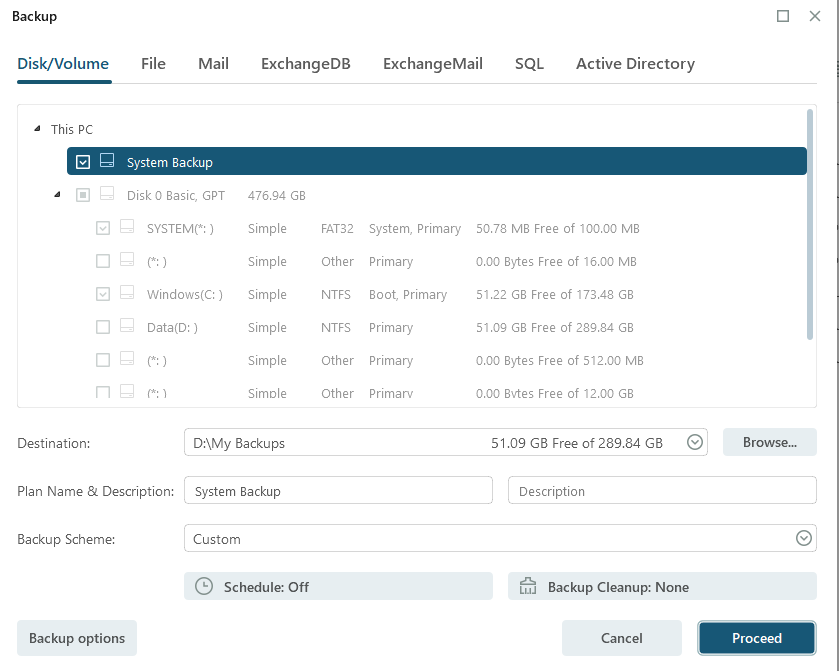
Task: Maximize the Backup window
Action: tap(783, 16)
